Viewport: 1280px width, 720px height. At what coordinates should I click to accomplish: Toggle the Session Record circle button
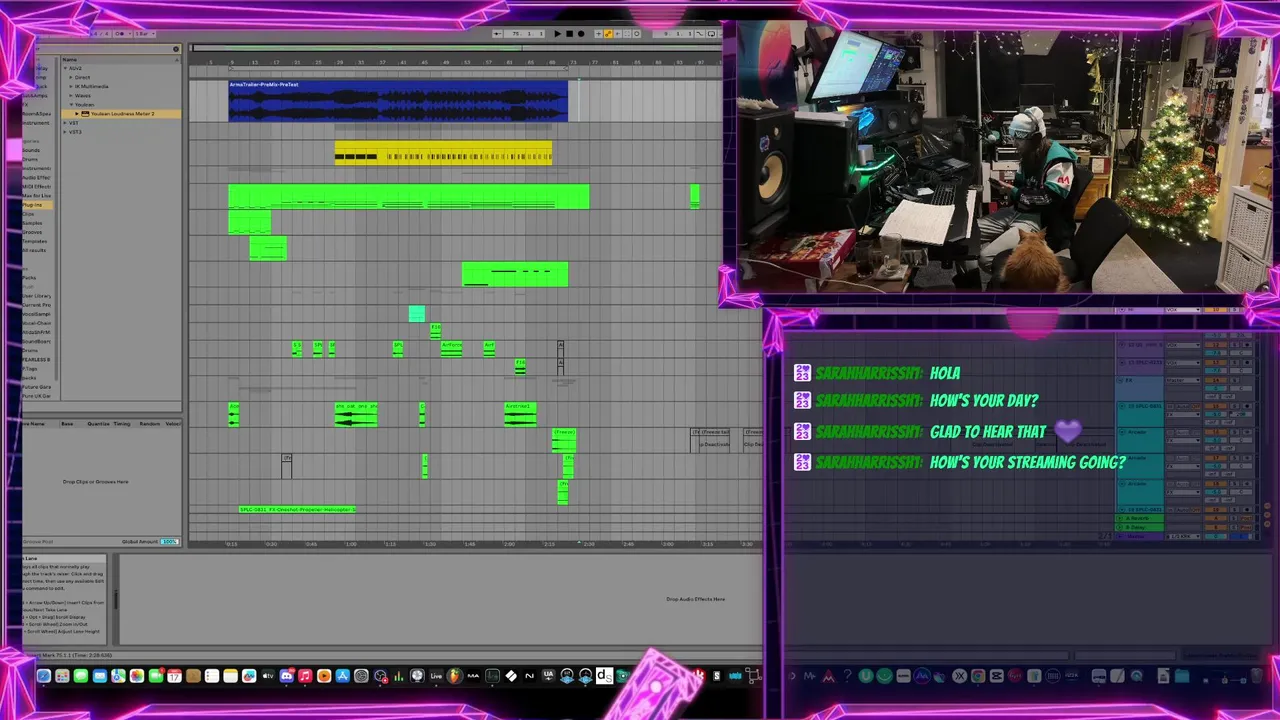(637, 34)
